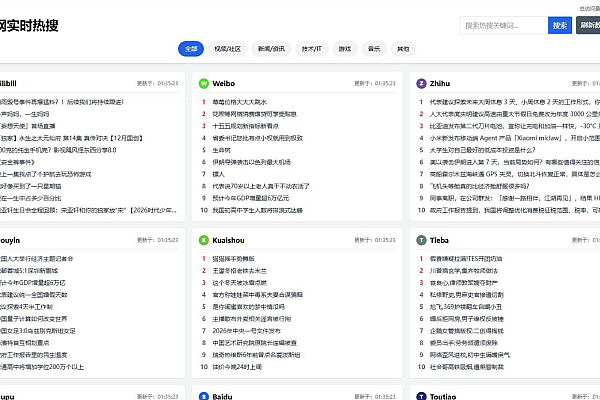Open Douyin topic about GDP增量超6万亿
The width and height of the screenshot is (600, 400).
click(33, 283)
